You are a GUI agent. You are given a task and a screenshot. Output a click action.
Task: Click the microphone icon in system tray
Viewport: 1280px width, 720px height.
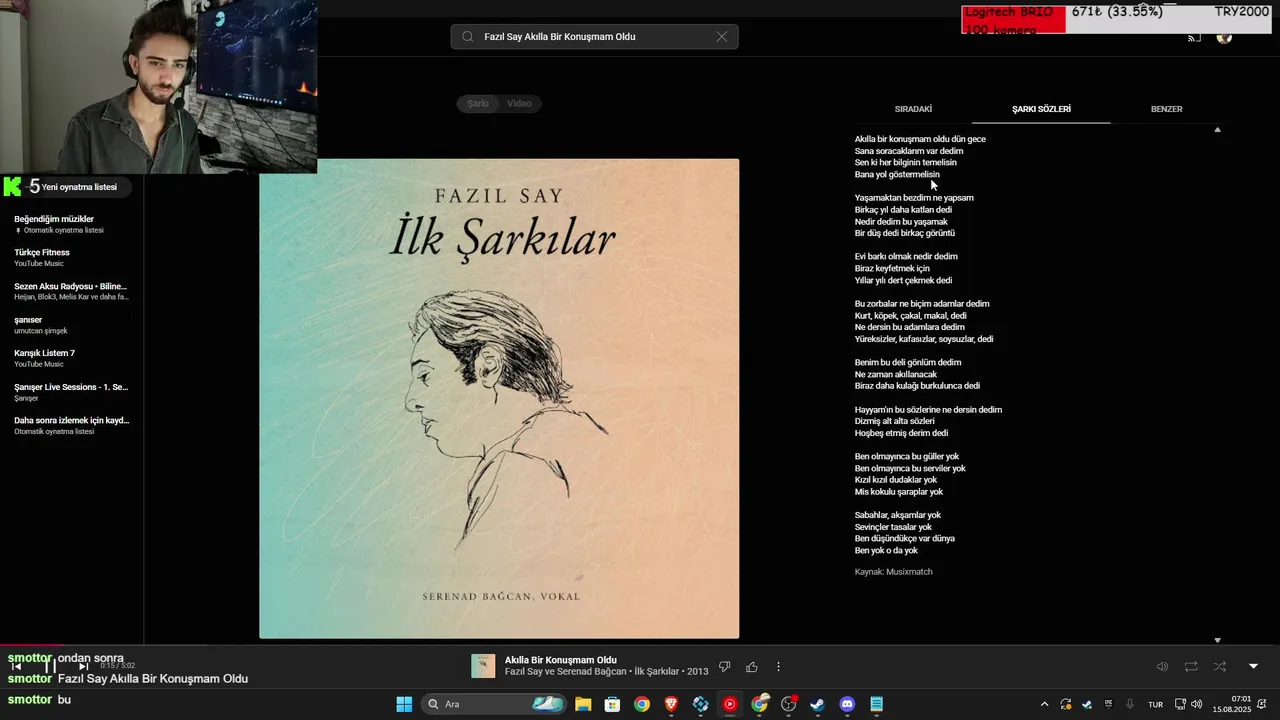[1130, 704]
